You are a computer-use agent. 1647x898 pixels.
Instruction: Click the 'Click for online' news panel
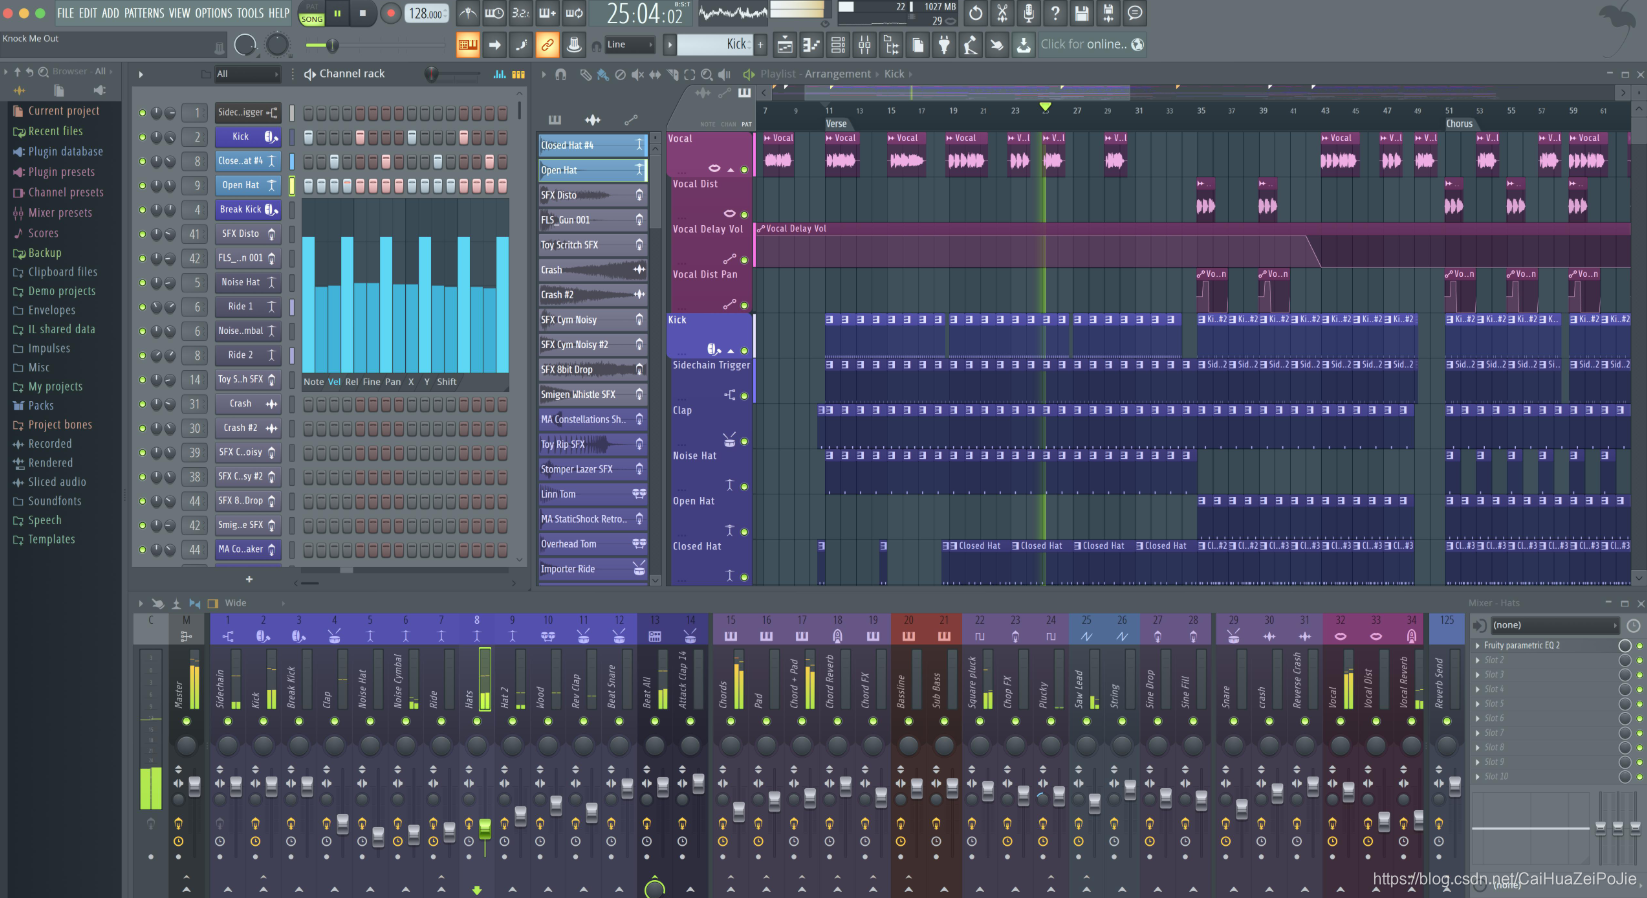(x=1092, y=44)
